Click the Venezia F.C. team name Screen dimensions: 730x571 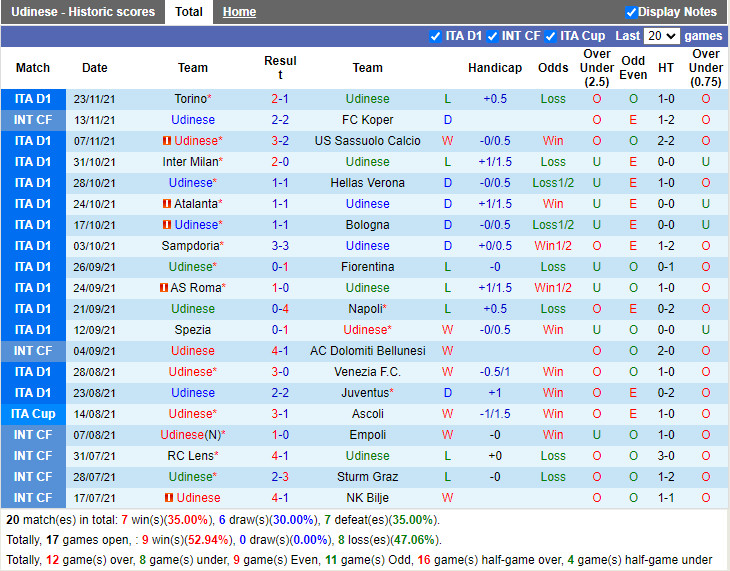[367, 372]
